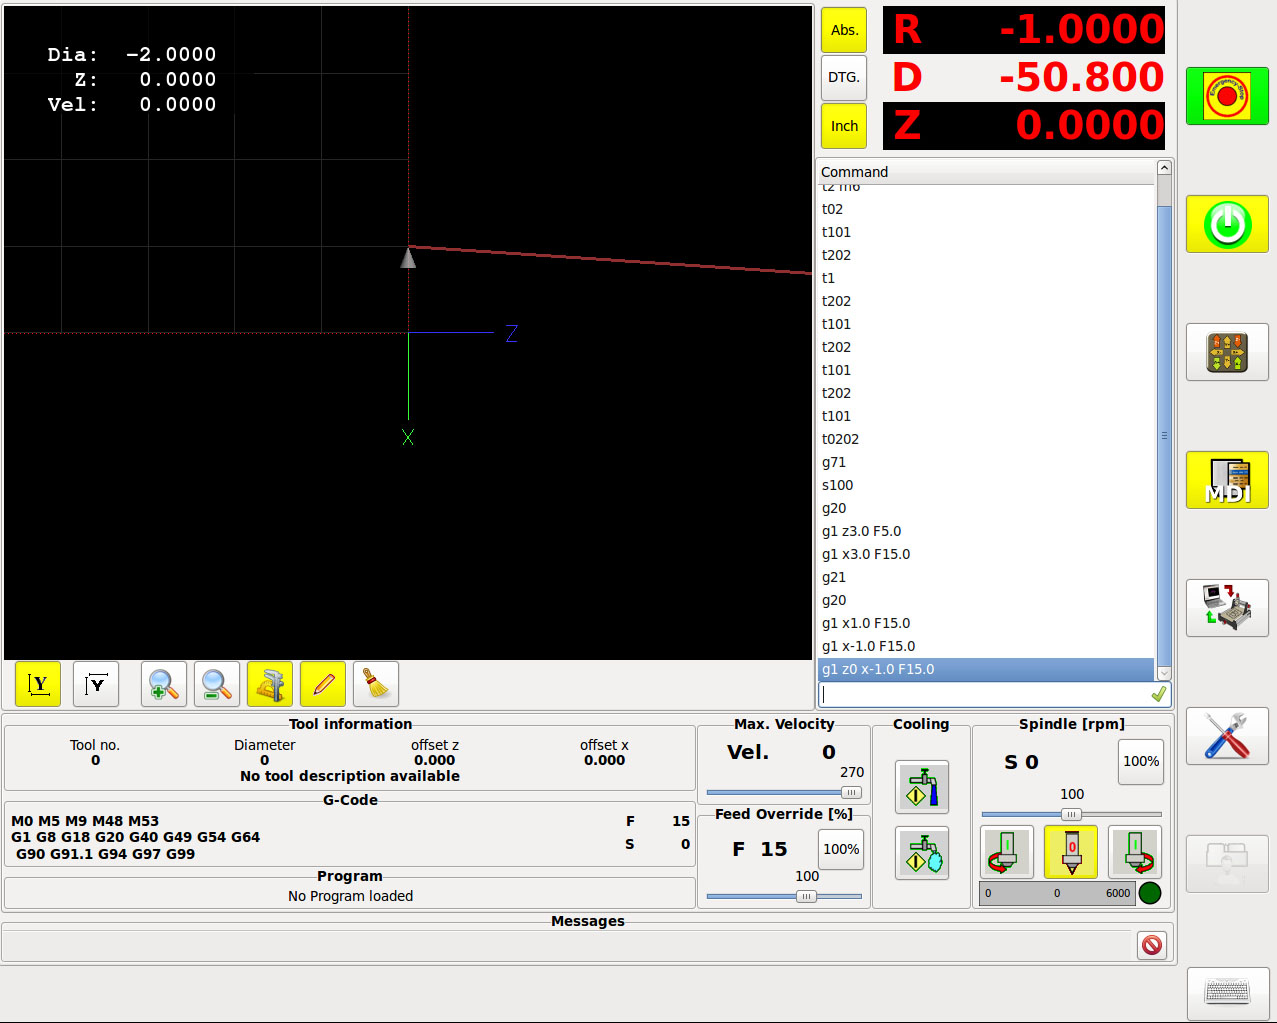1277x1023 pixels.
Task: Toggle the Abs. coordinate button
Action: (x=844, y=30)
